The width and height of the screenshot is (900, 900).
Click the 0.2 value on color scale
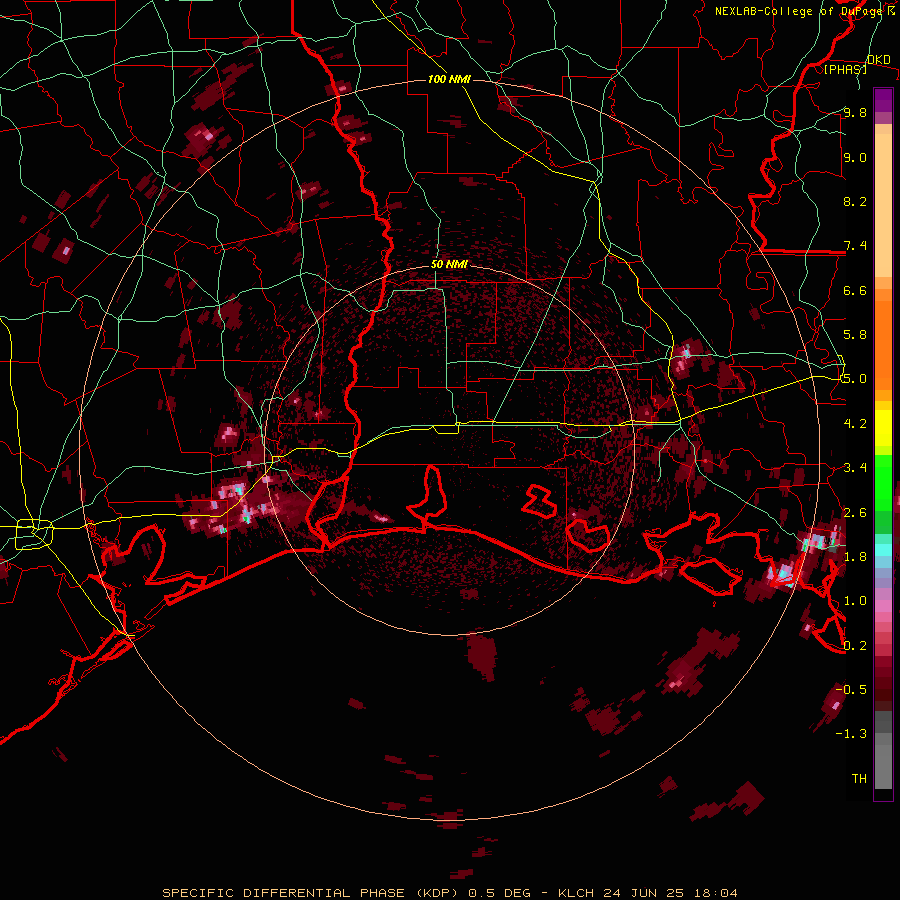(855, 645)
